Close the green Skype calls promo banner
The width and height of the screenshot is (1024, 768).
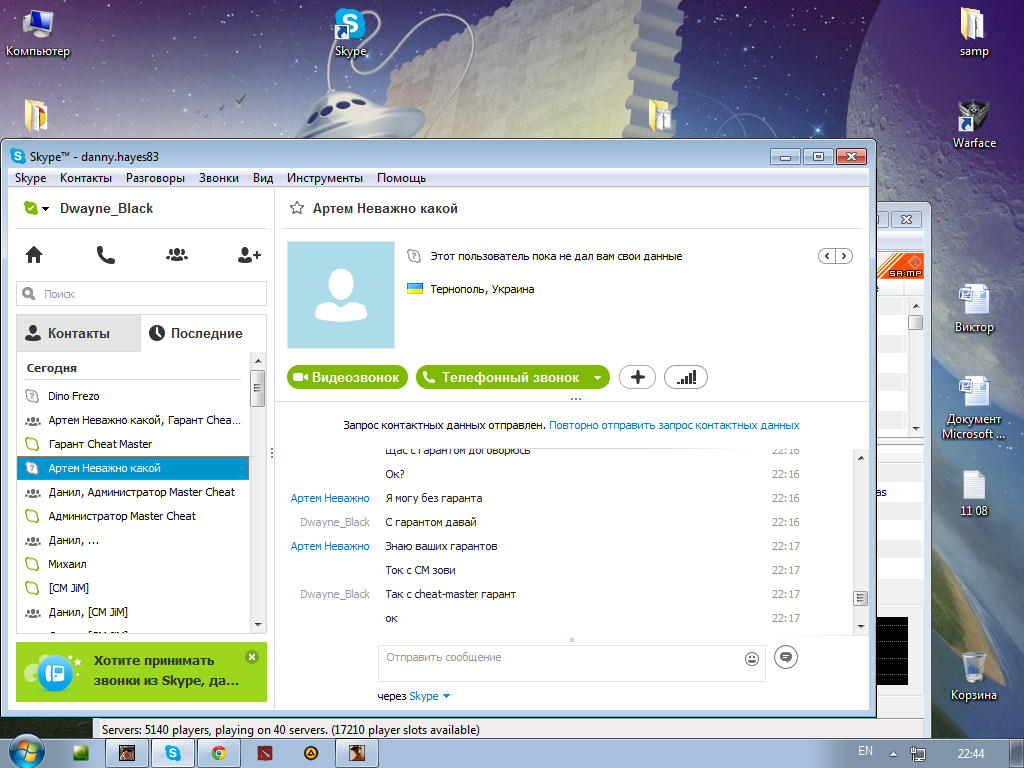[x=252, y=657]
